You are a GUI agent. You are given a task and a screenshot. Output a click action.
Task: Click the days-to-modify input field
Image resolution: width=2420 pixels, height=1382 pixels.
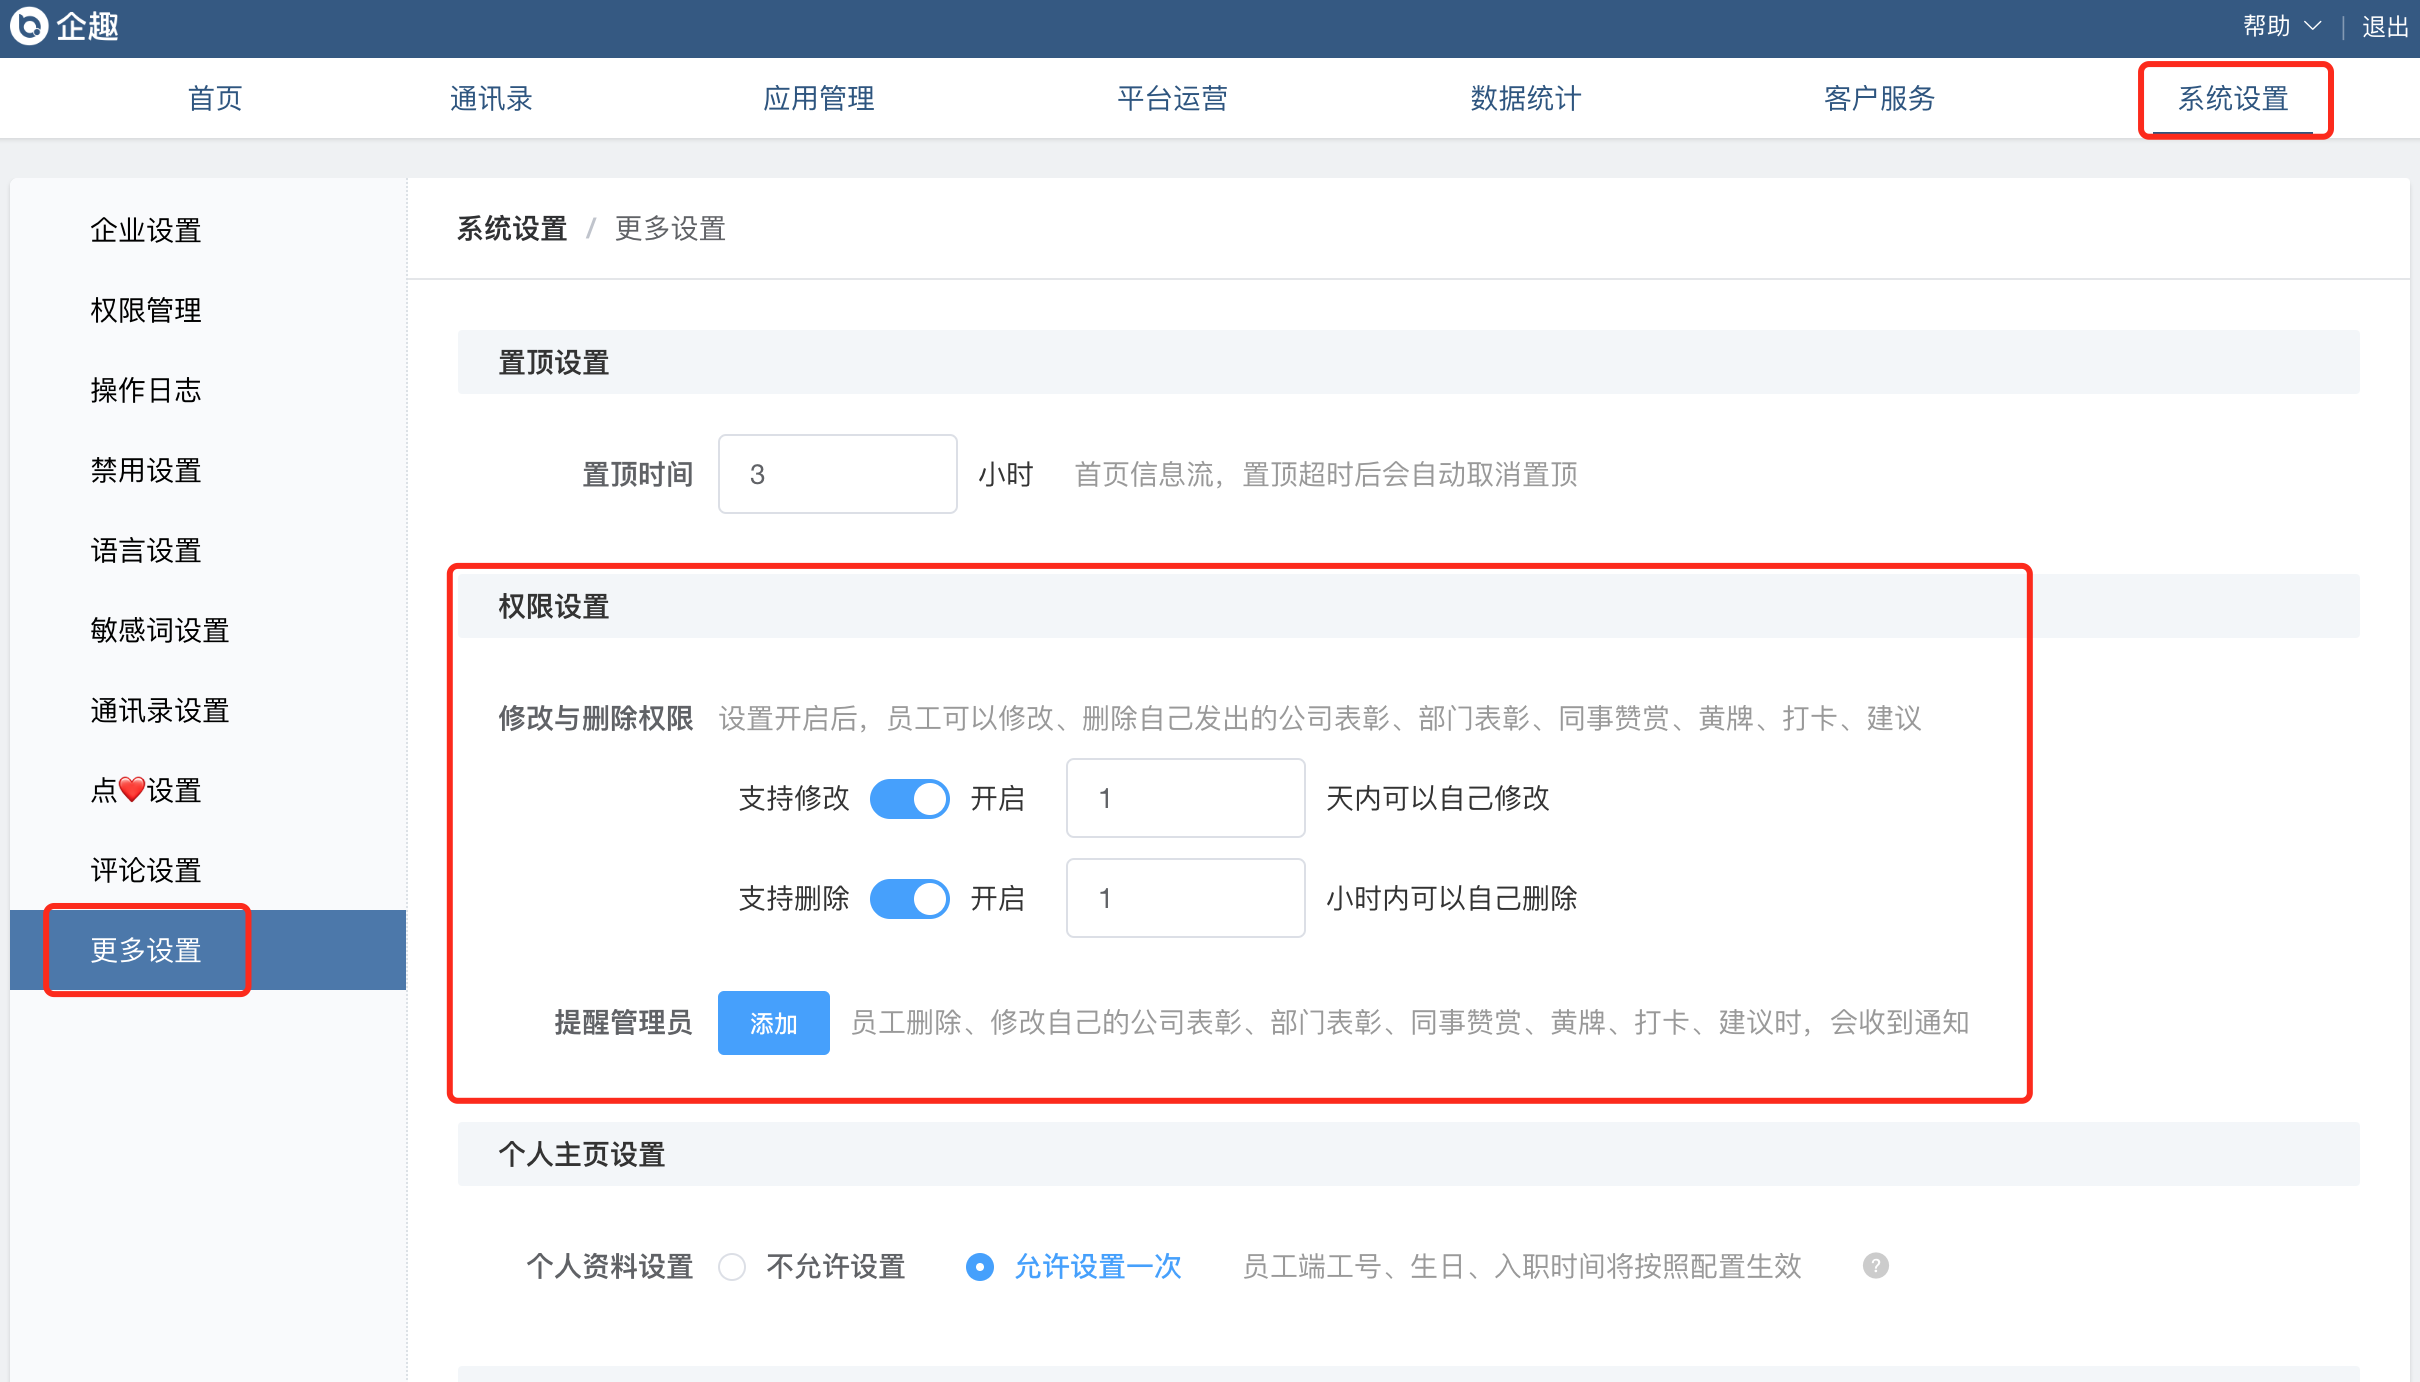[x=1185, y=799]
